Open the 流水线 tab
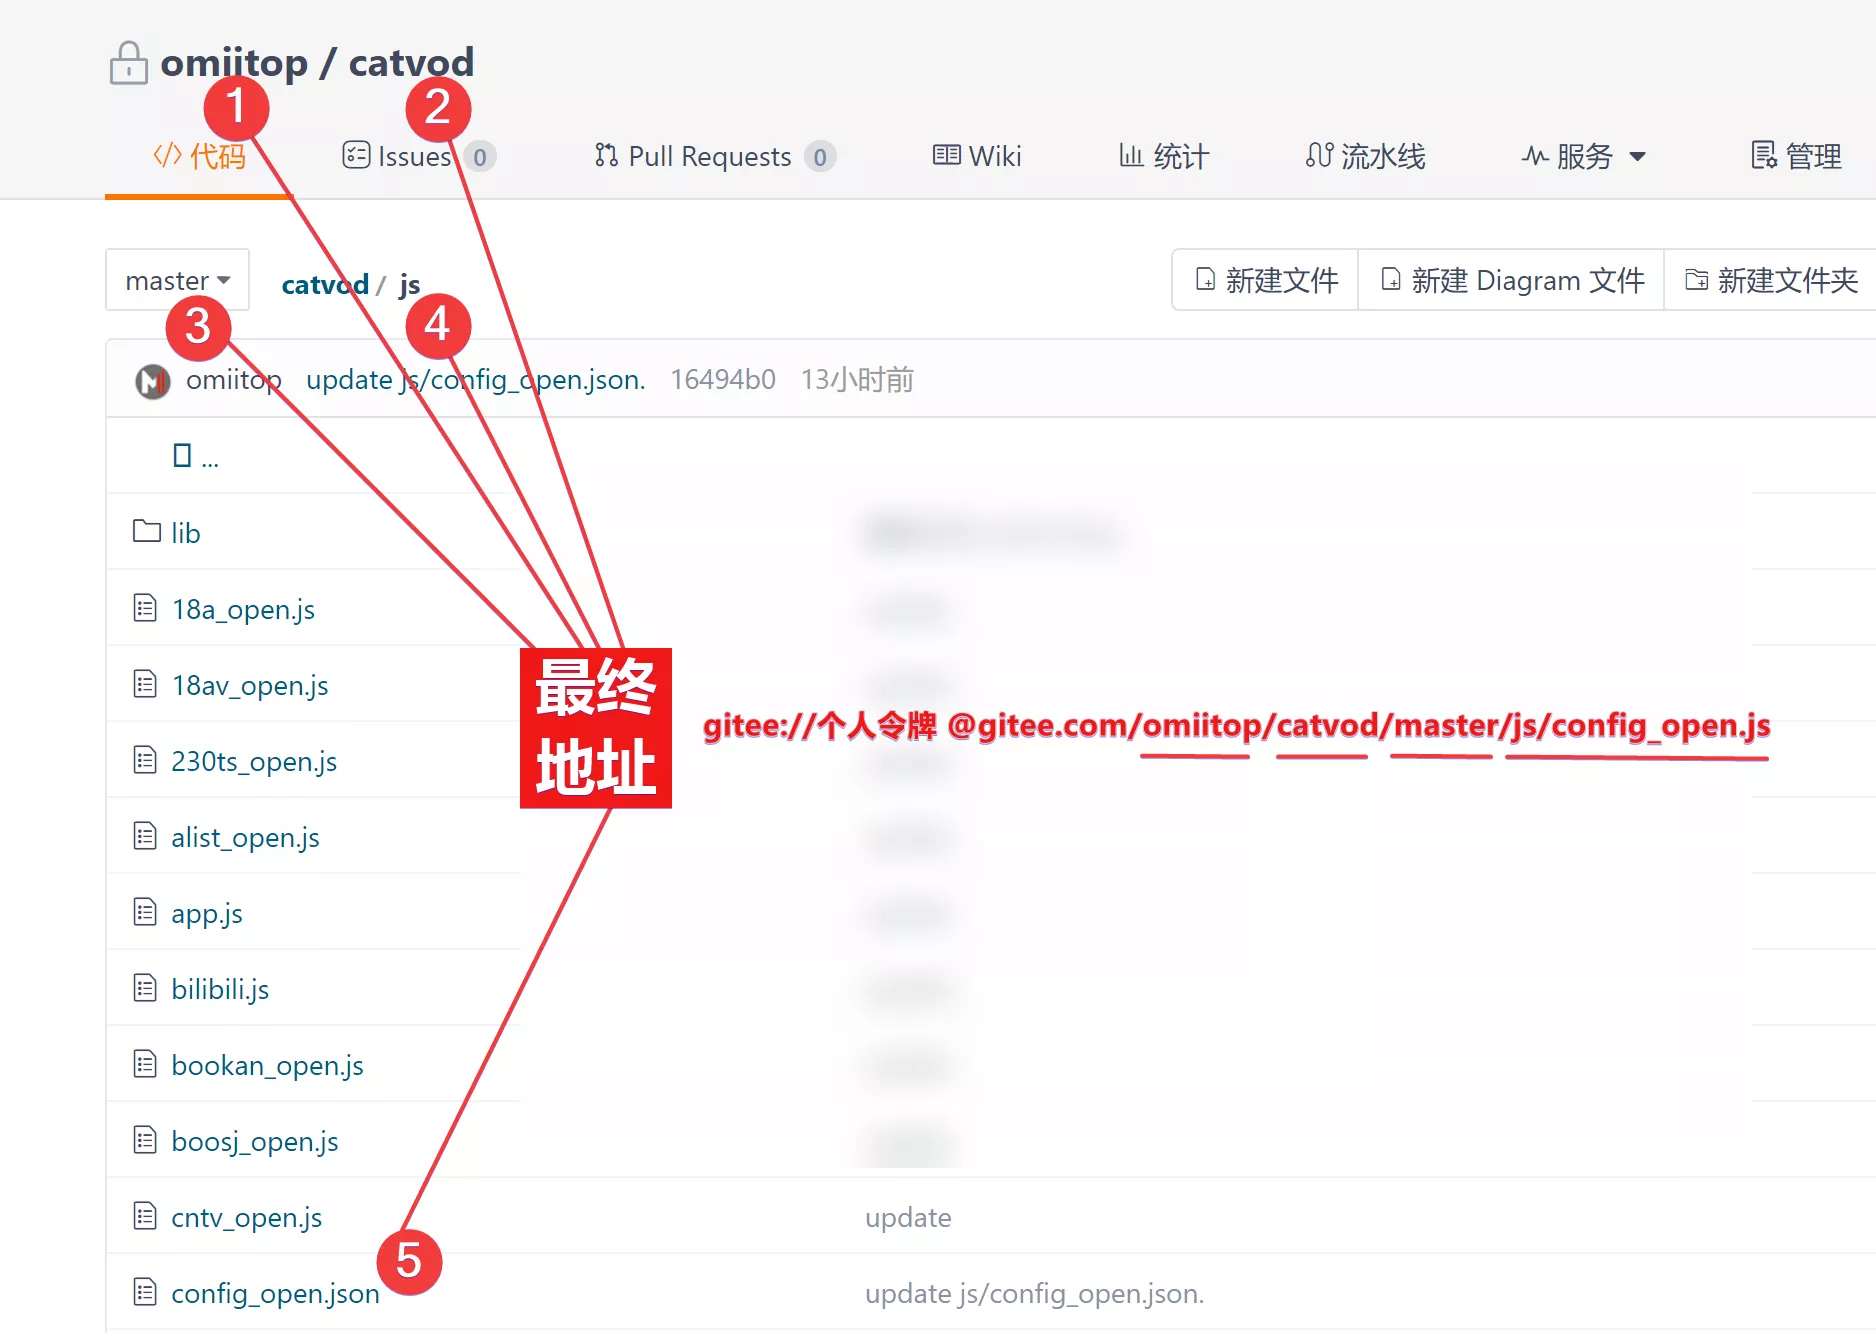 click(1365, 156)
